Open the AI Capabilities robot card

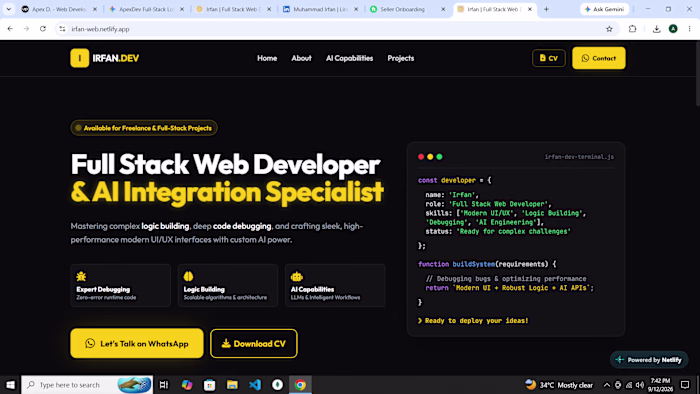[335, 285]
